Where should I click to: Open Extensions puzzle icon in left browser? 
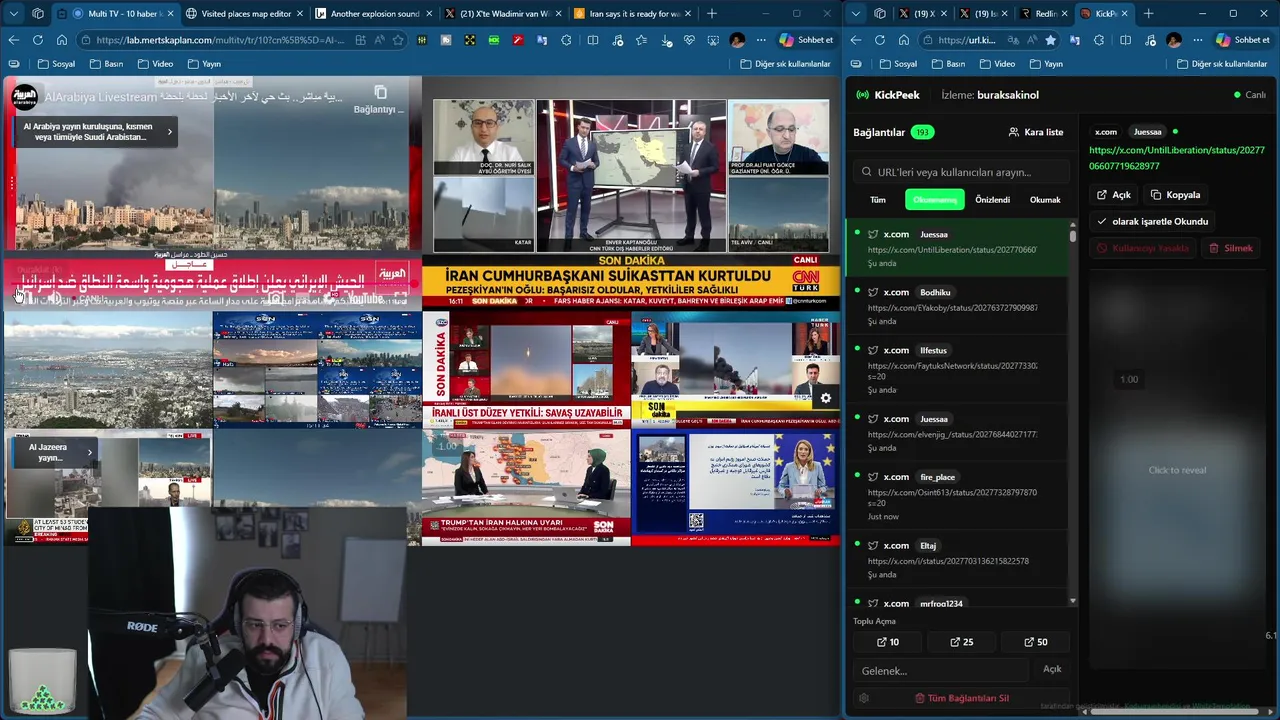568,40
